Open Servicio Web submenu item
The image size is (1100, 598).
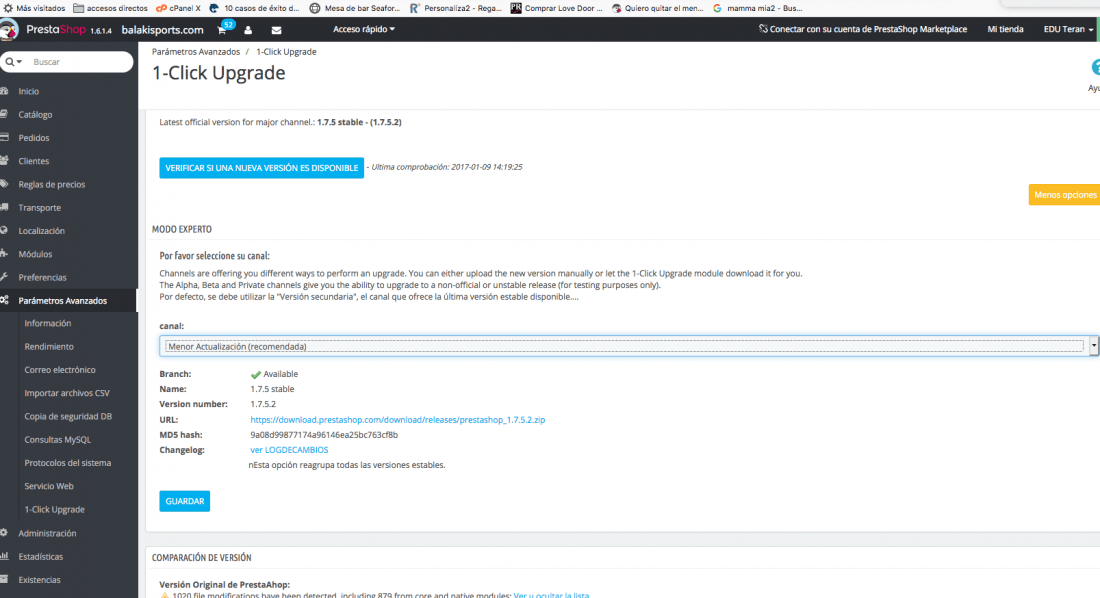coord(49,486)
